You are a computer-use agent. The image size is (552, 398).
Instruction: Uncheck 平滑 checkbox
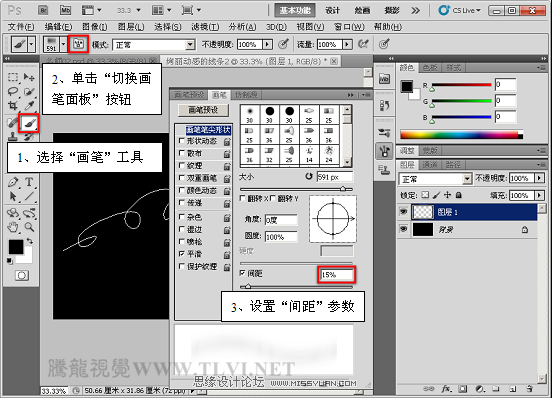[182, 253]
